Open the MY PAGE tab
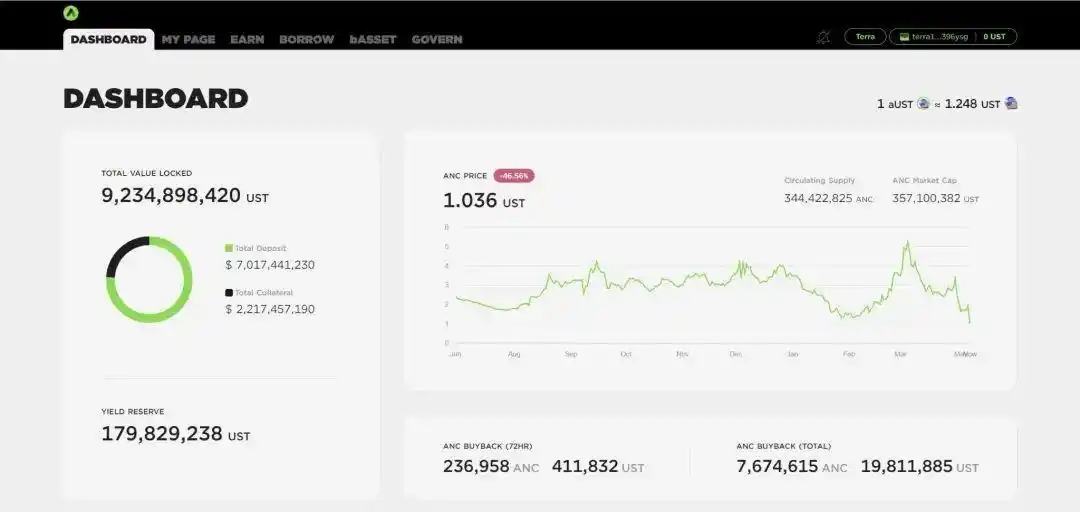 [x=189, y=39]
